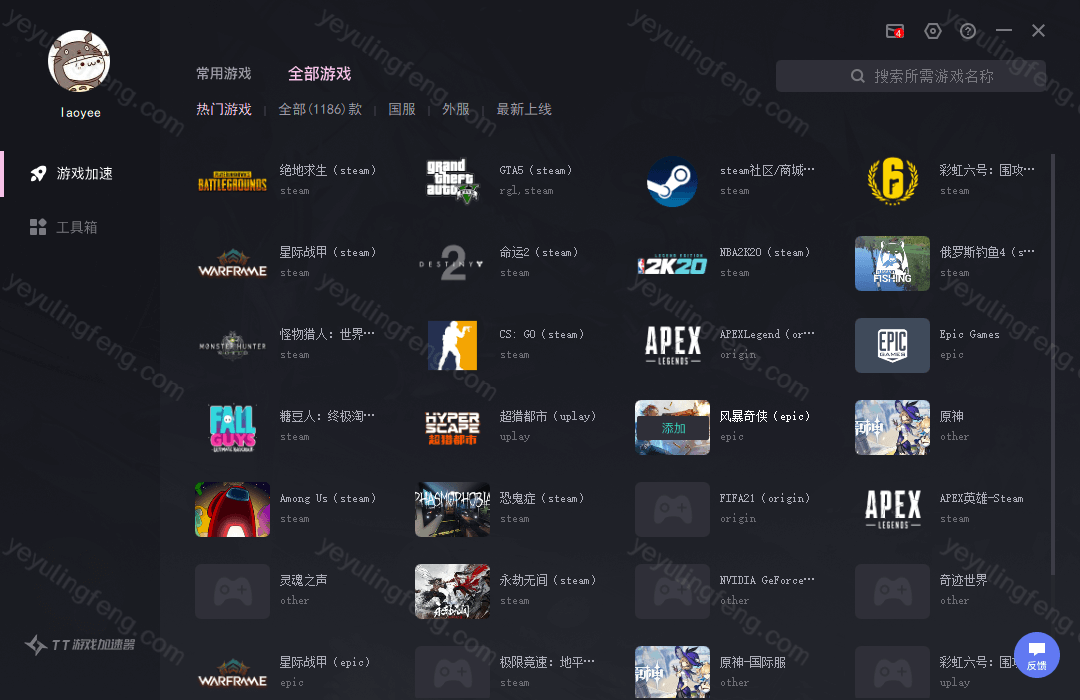
Task: Open the Among Us thumbnail
Action: [x=232, y=509]
